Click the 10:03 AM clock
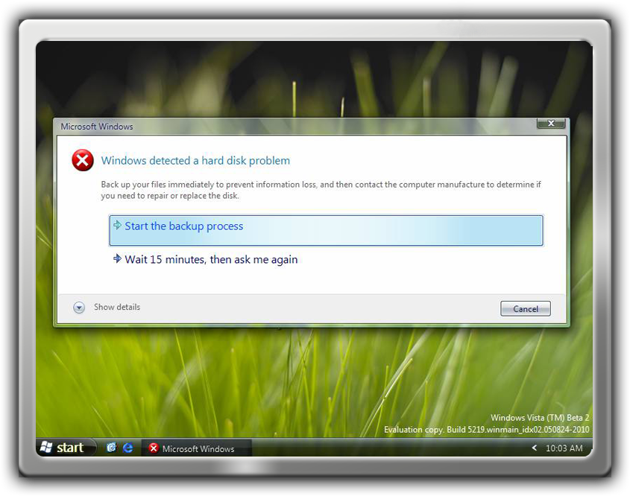 [x=564, y=448]
